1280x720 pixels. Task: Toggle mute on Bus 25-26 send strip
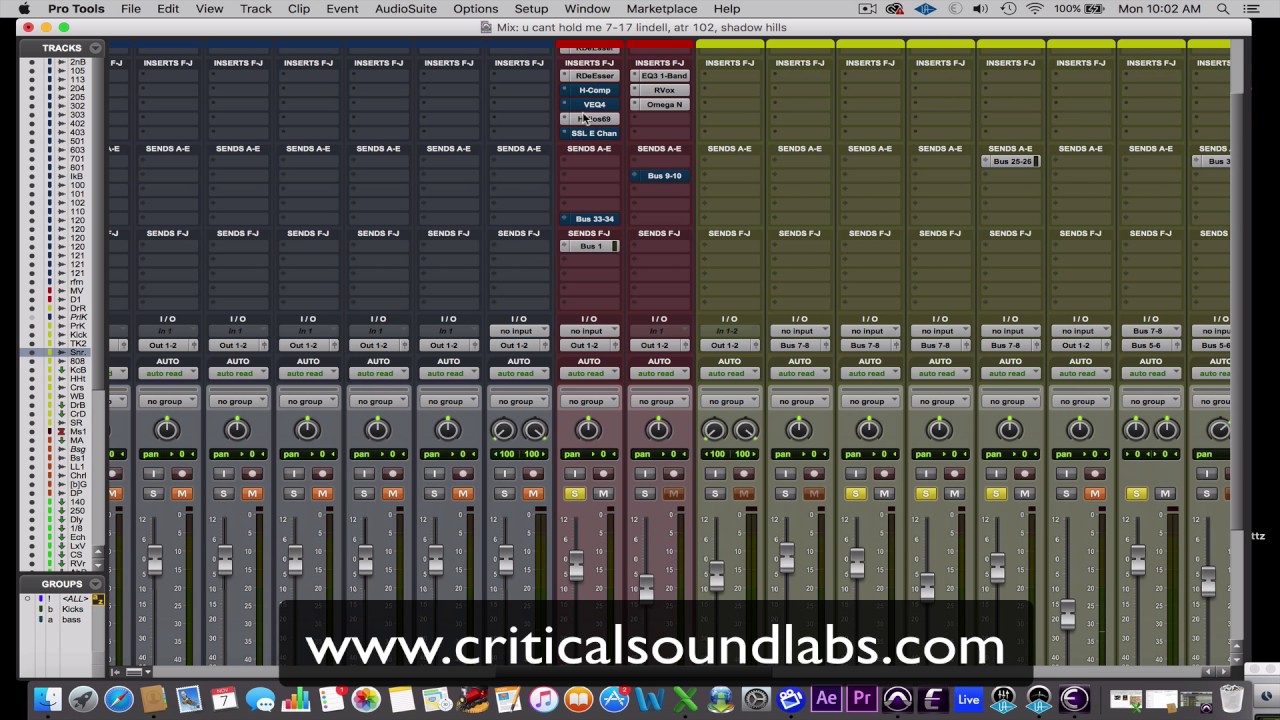(x=1024, y=493)
